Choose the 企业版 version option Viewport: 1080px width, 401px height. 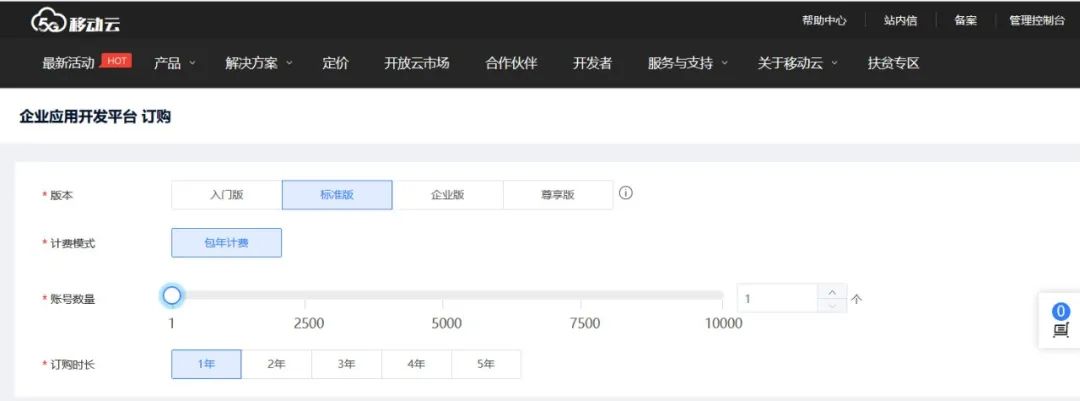coord(447,195)
